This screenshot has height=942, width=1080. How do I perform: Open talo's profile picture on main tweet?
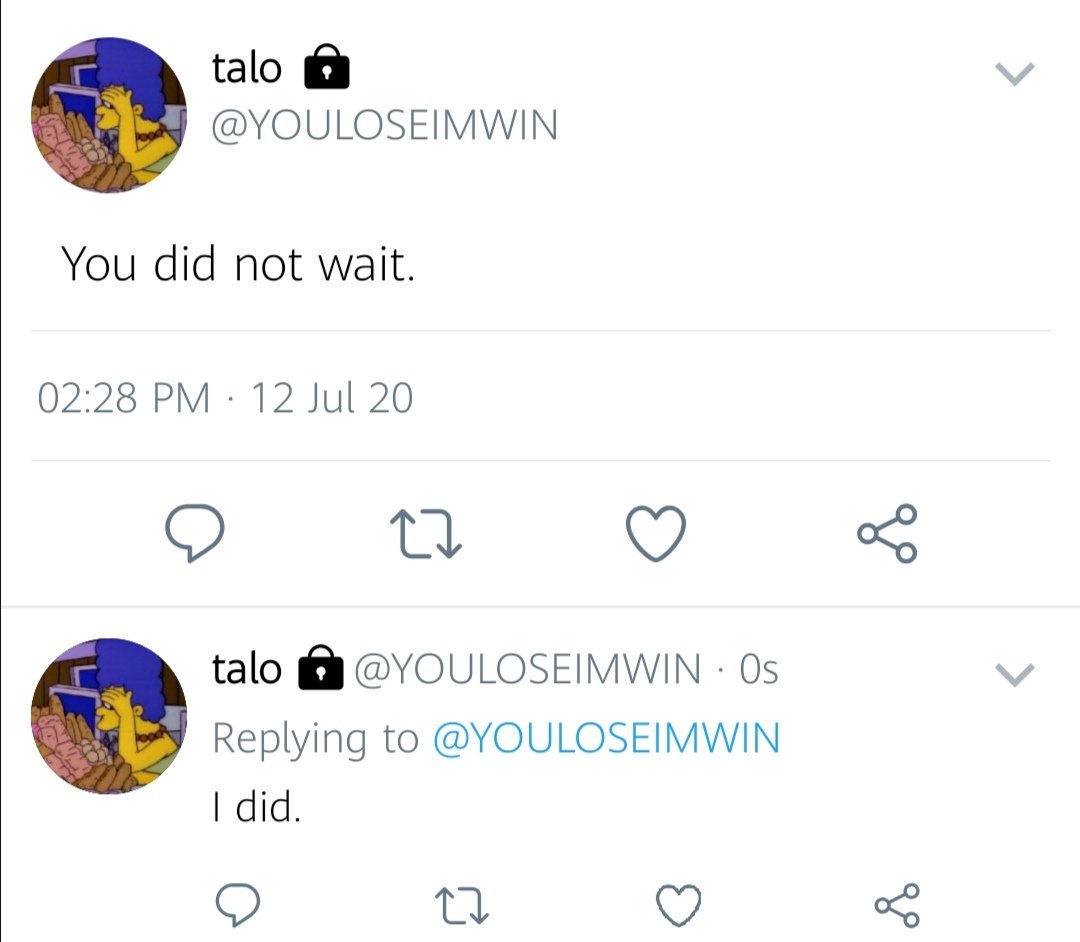[x=109, y=115]
